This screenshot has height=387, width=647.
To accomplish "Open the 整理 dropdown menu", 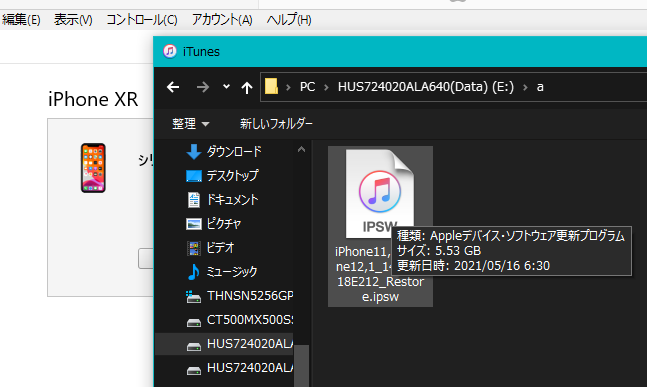I will [x=191, y=123].
